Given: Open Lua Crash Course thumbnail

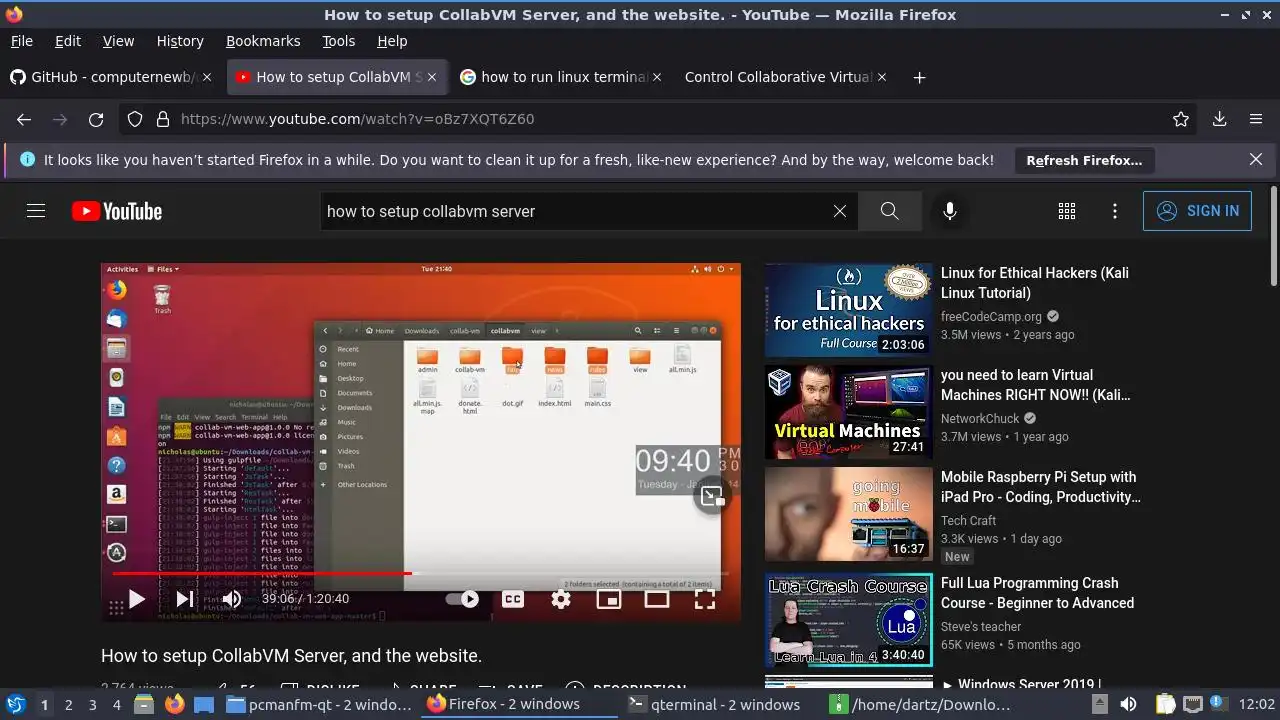Looking at the screenshot, I should [848, 620].
